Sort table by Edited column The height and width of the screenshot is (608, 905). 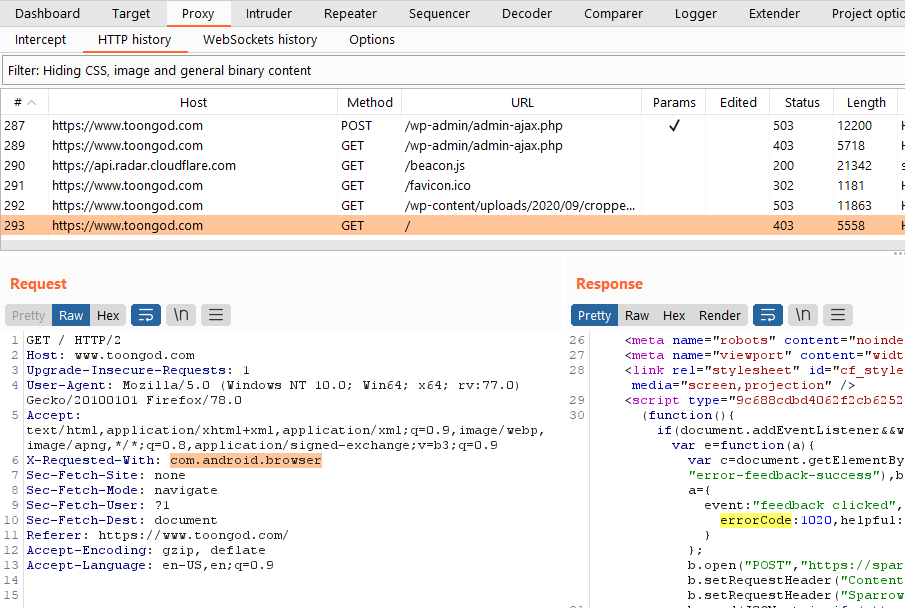(x=738, y=103)
